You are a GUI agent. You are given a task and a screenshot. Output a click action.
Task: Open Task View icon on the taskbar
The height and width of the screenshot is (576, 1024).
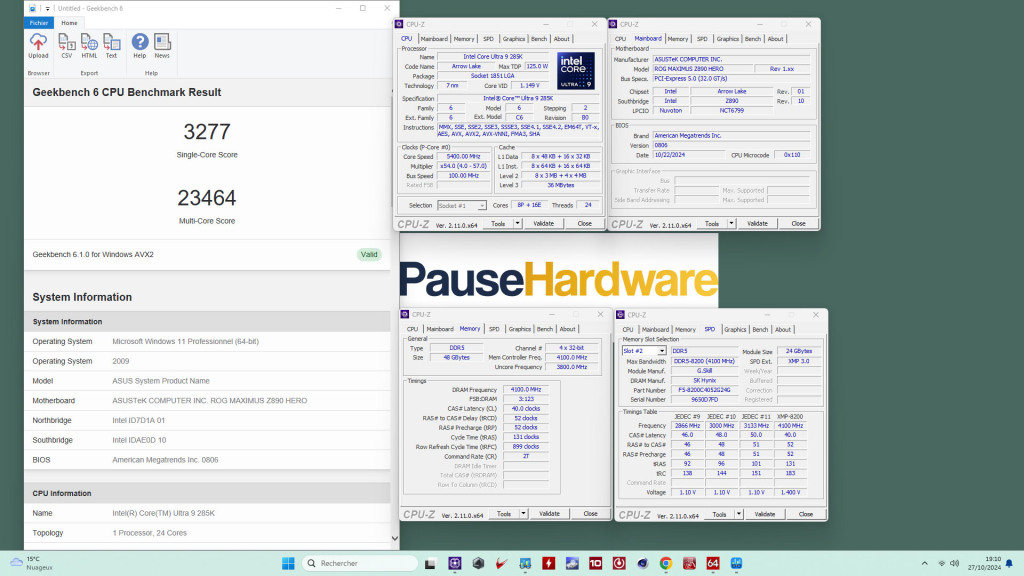coord(430,564)
